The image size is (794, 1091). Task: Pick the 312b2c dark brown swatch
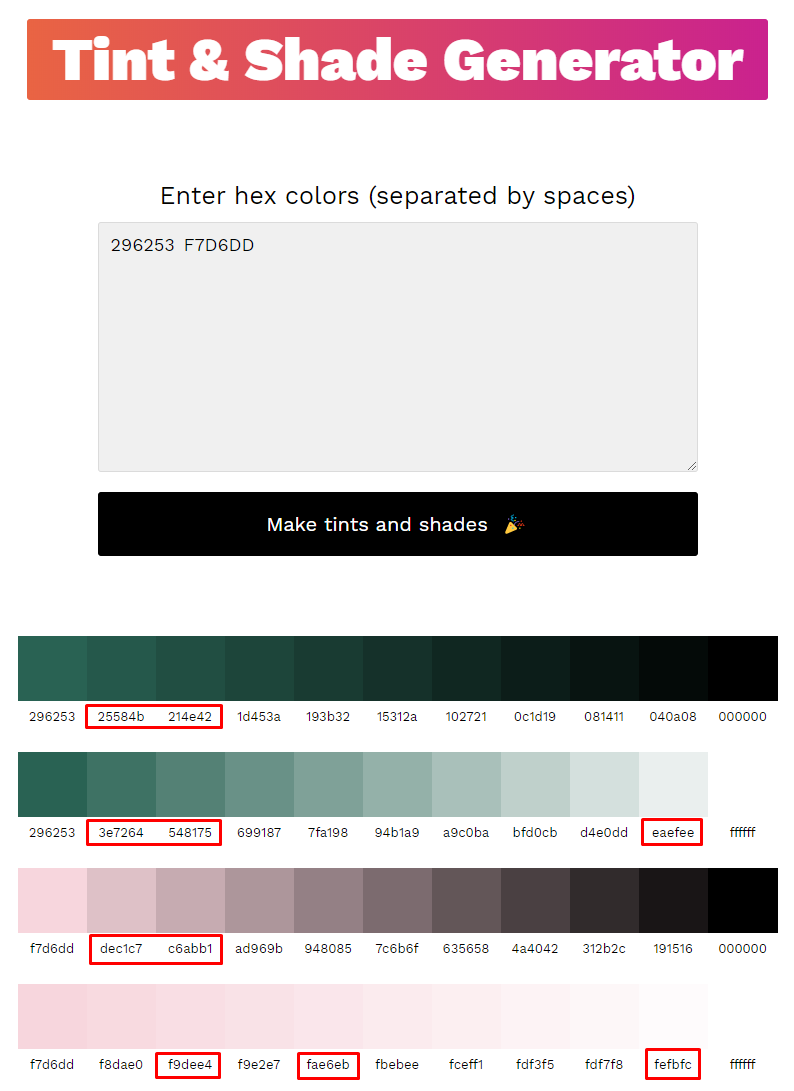tap(604, 900)
